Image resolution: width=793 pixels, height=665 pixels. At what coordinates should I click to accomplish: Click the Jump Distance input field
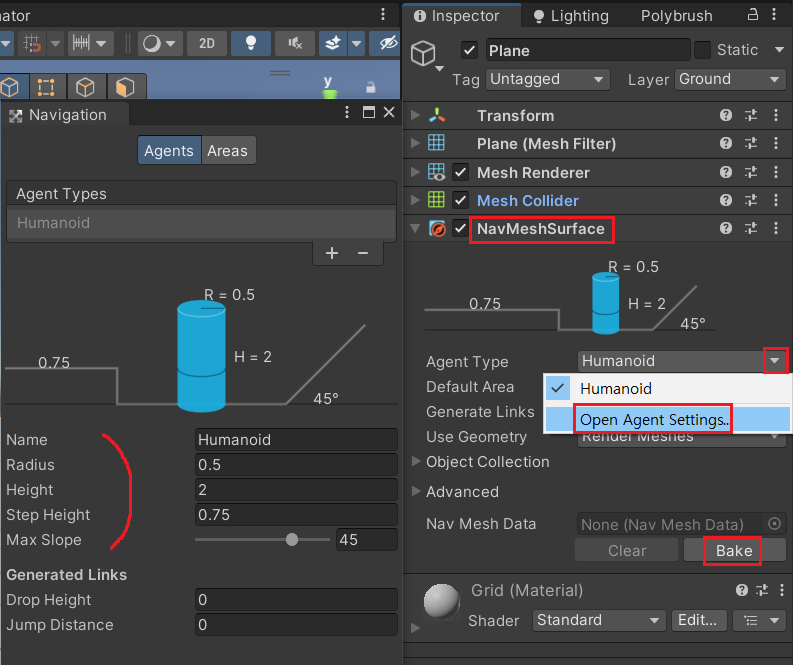point(296,625)
